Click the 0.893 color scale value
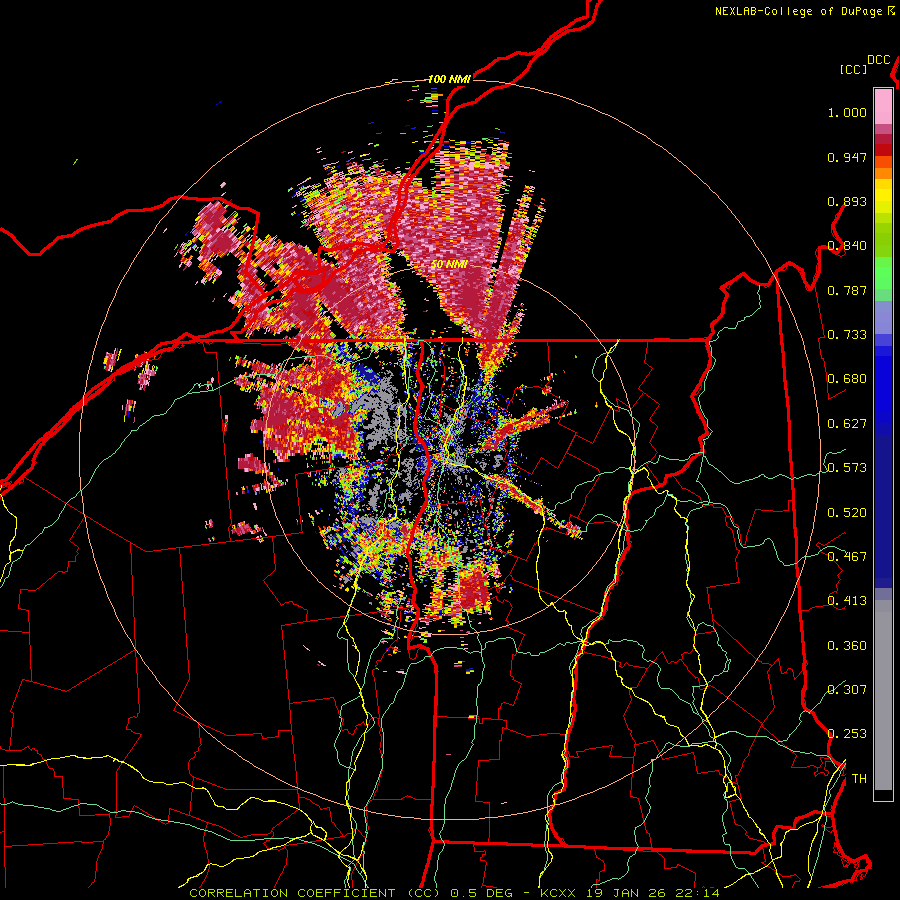This screenshot has width=900, height=900. [847, 201]
